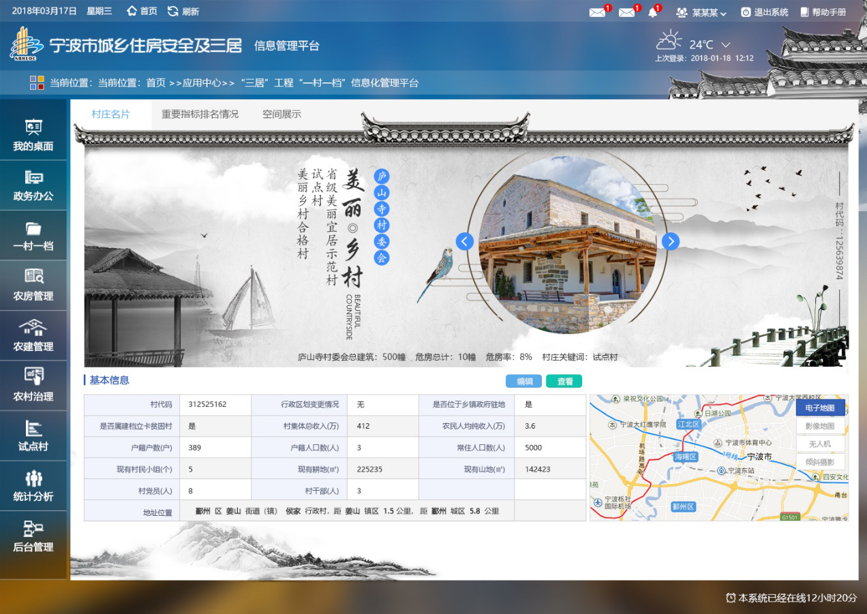Open 统计分析 in the sidebar
The height and width of the screenshot is (614, 867).
[x=33, y=484]
